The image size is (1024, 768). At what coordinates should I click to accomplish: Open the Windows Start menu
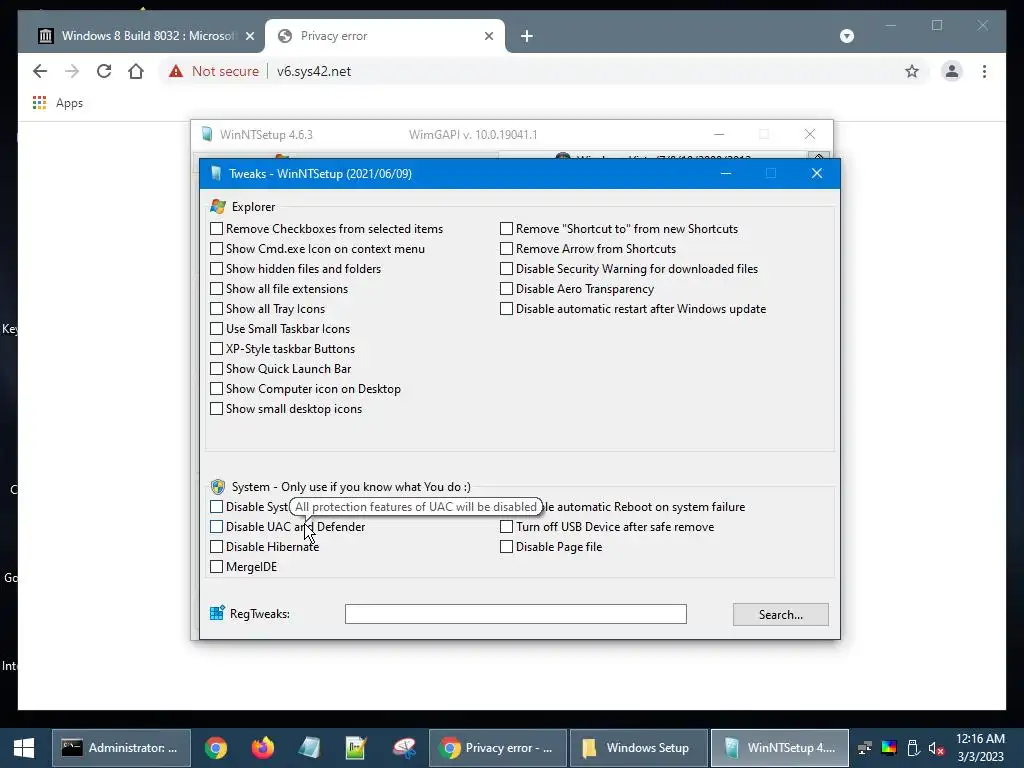pyautogui.click(x=24, y=748)
